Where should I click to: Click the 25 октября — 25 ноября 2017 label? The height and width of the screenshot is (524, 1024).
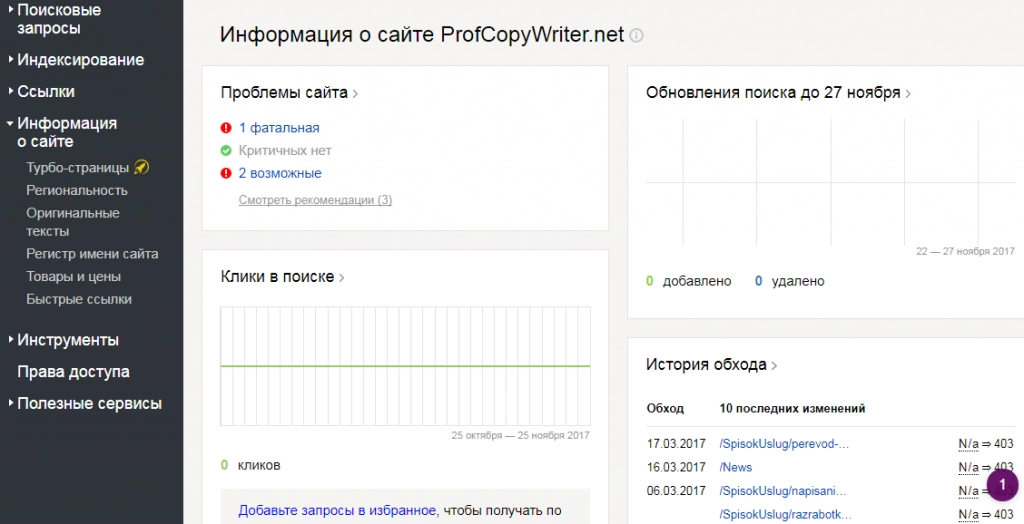pyautogui.click(x=520, y=435)
